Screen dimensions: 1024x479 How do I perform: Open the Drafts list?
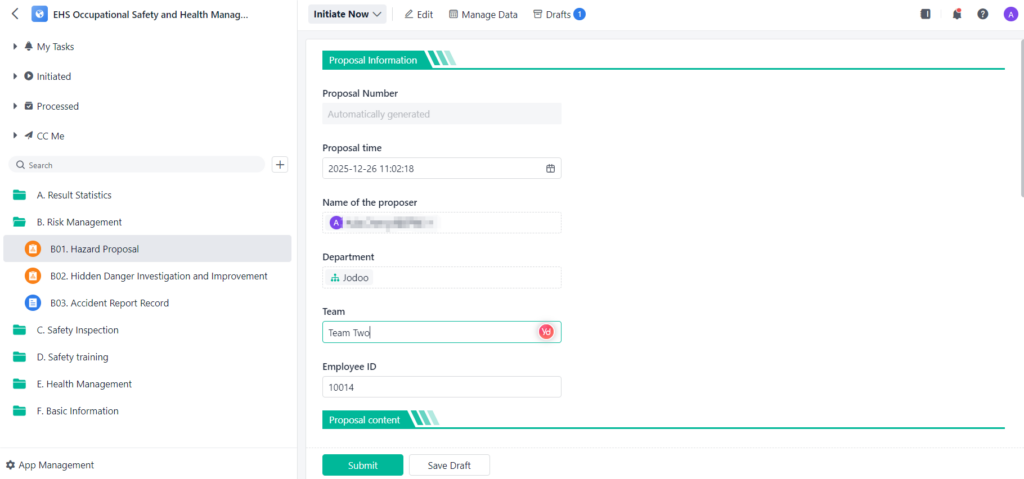click(558, 15)
